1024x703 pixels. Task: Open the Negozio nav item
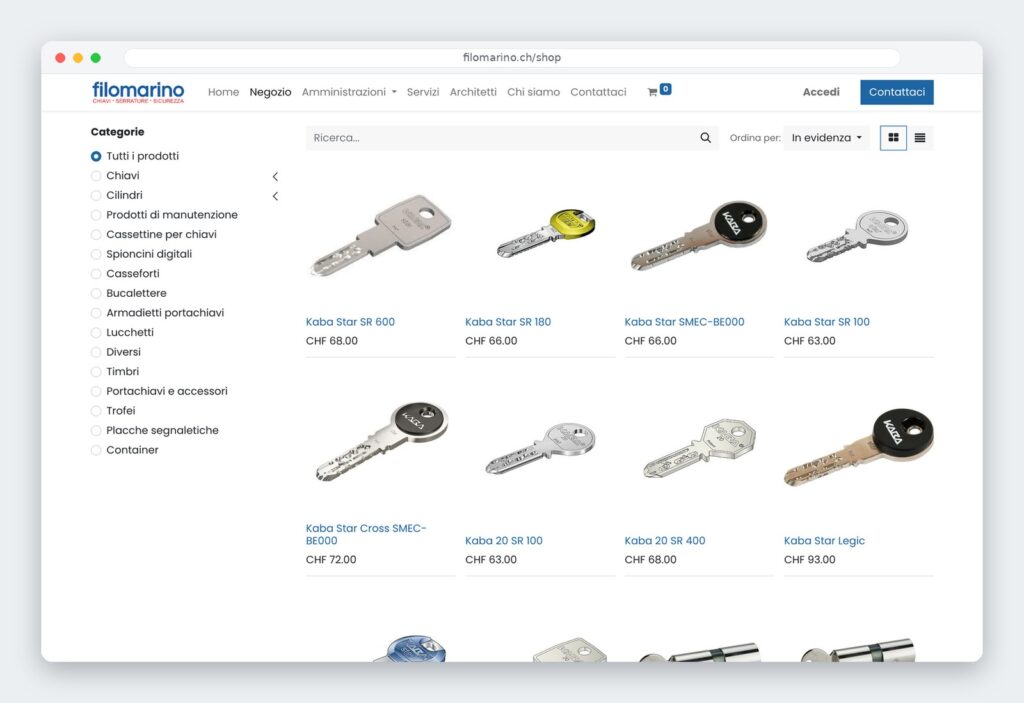click(270, 92)
